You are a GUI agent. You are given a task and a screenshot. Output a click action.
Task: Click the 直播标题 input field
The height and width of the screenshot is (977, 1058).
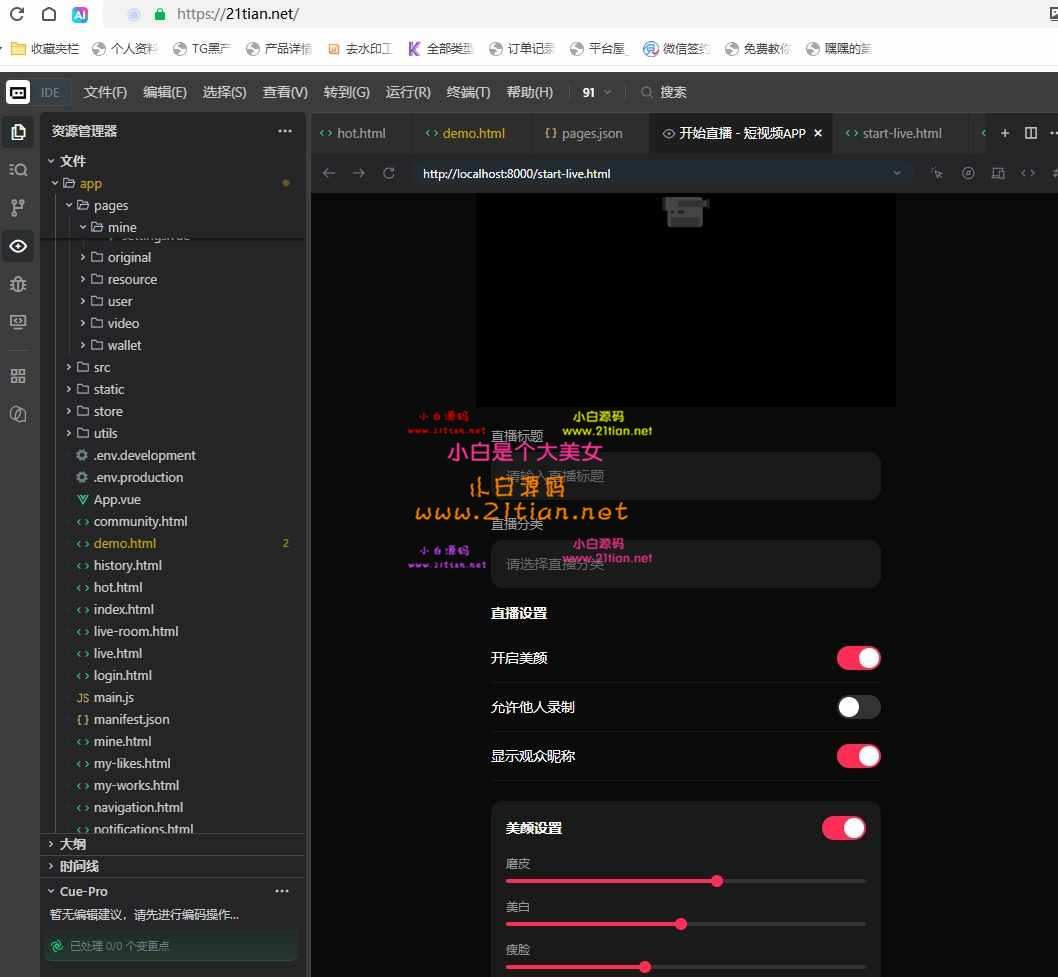686,476
